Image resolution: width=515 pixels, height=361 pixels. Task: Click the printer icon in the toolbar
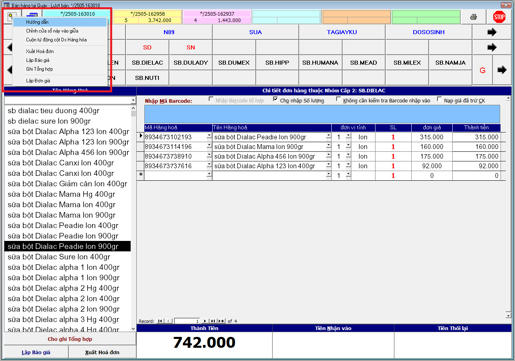[473, 17]
